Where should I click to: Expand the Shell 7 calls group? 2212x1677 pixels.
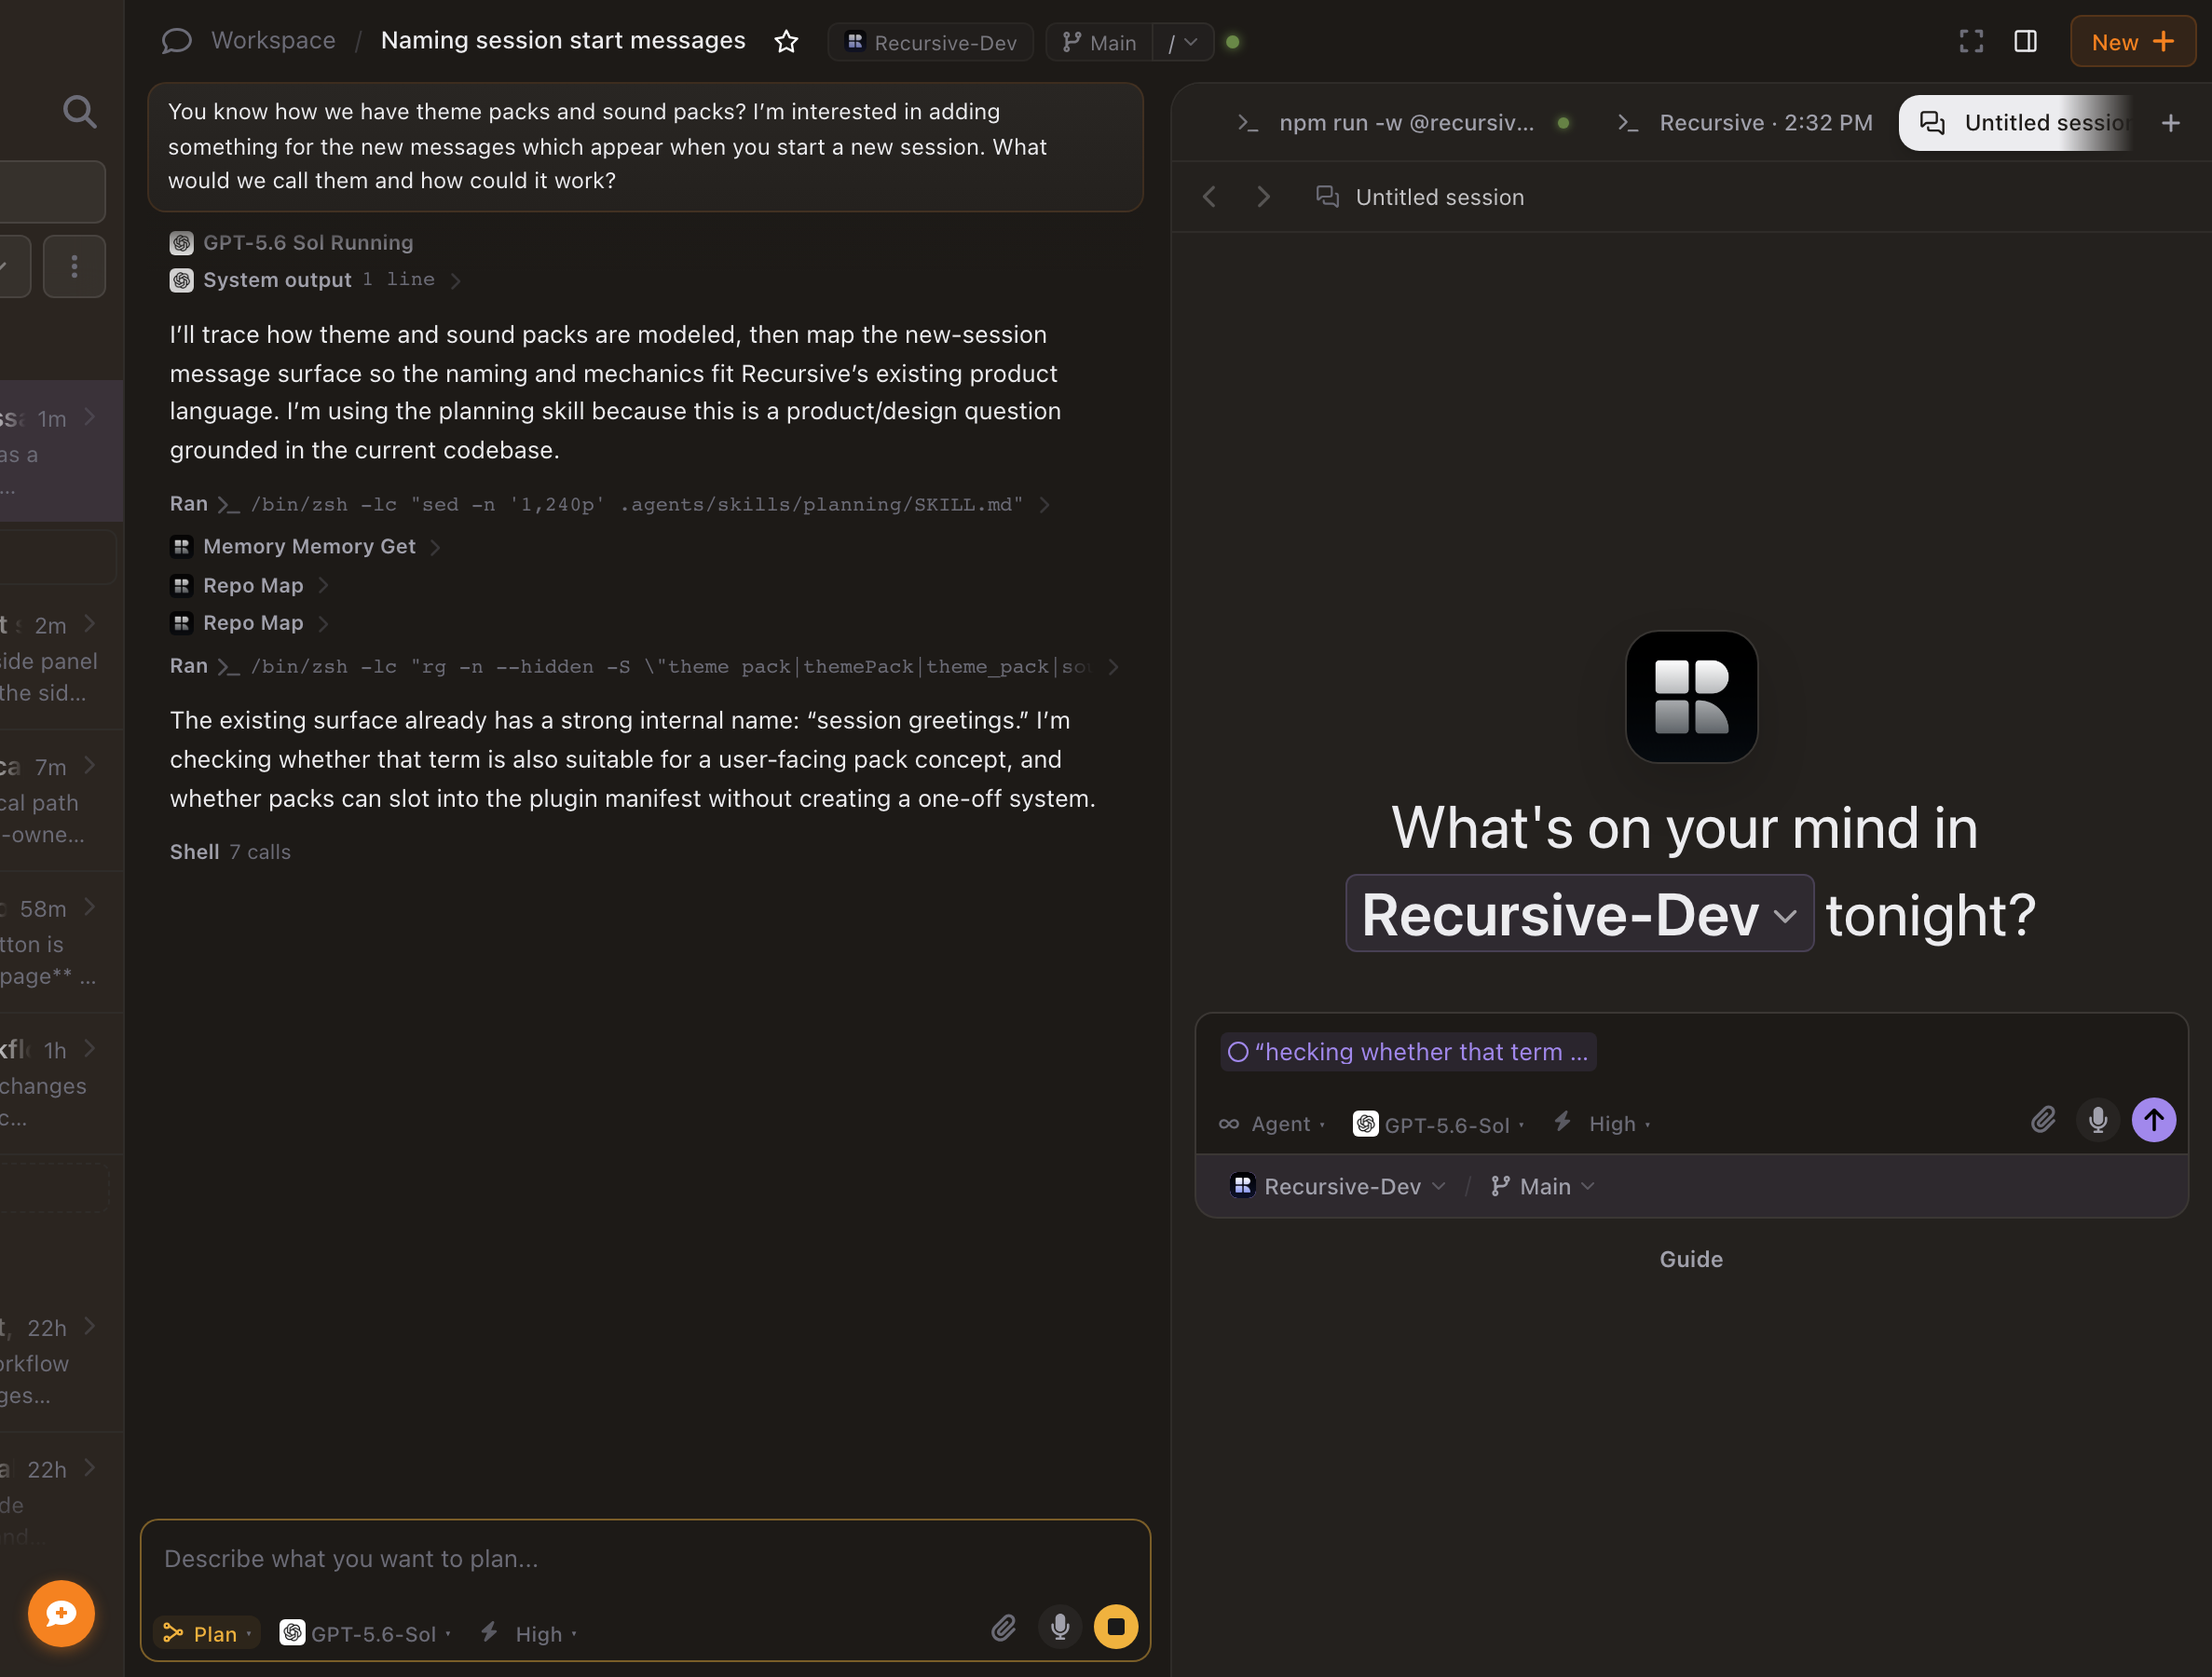tap(230, 852)
